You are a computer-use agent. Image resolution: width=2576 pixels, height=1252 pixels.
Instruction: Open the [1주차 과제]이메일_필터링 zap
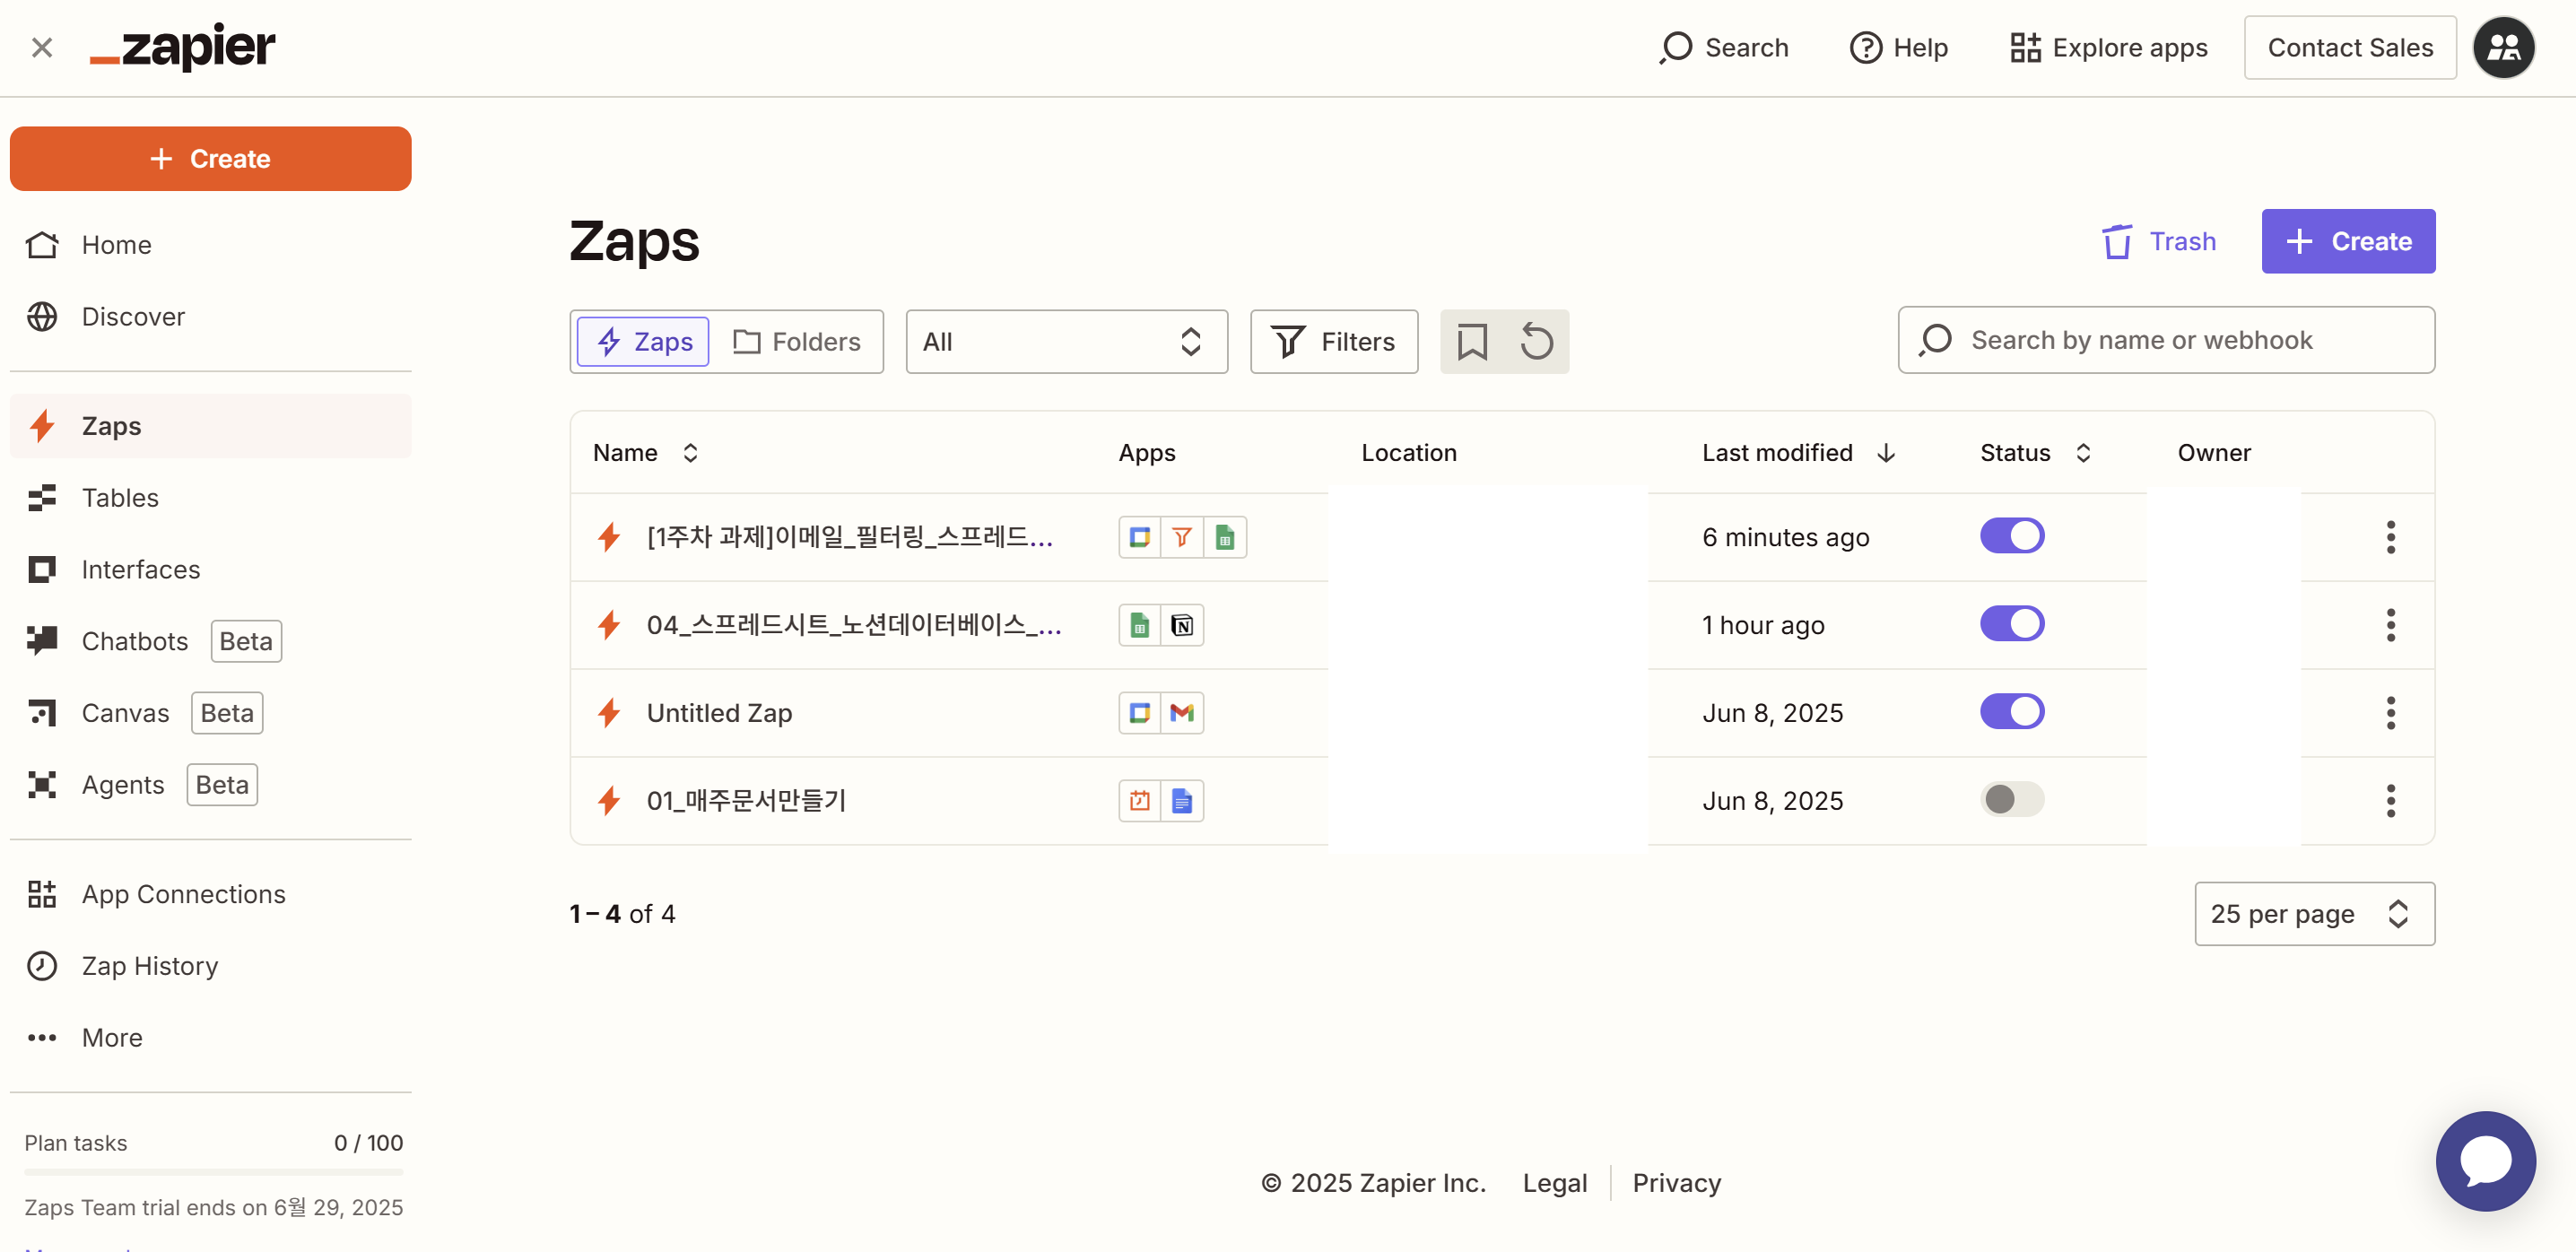(x=850, y=537)
